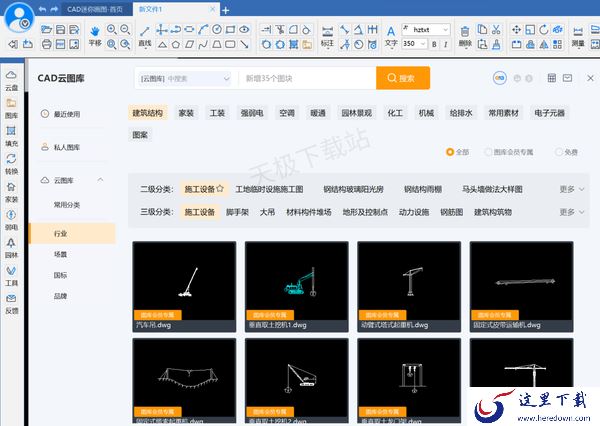Screen dimensions: 600x426
Task: Open cloud disk (云盘) in the sidebar
Action: click(11, 81)
